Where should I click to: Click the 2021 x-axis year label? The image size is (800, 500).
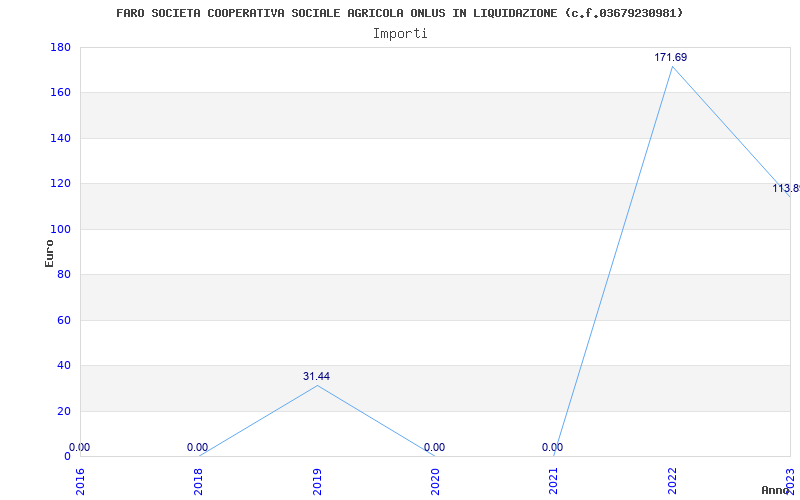coord(554,480)
